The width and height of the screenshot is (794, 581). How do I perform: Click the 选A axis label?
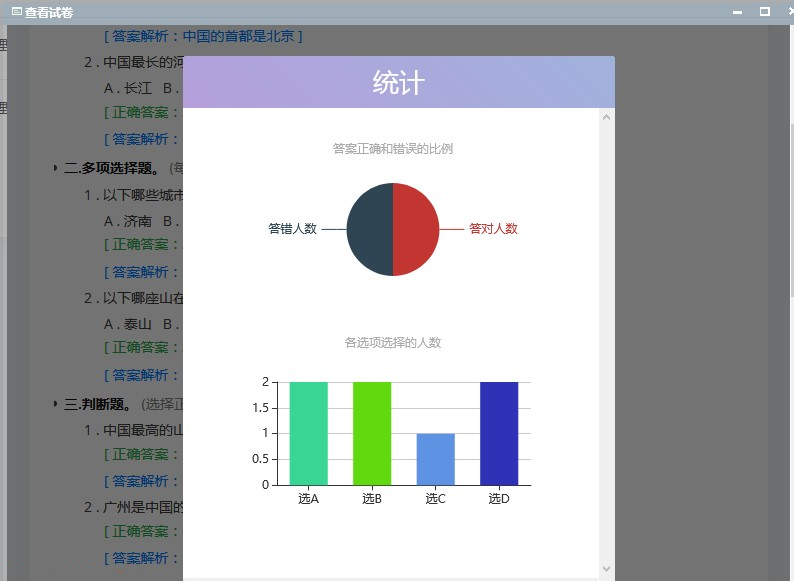tap(308, 499)
